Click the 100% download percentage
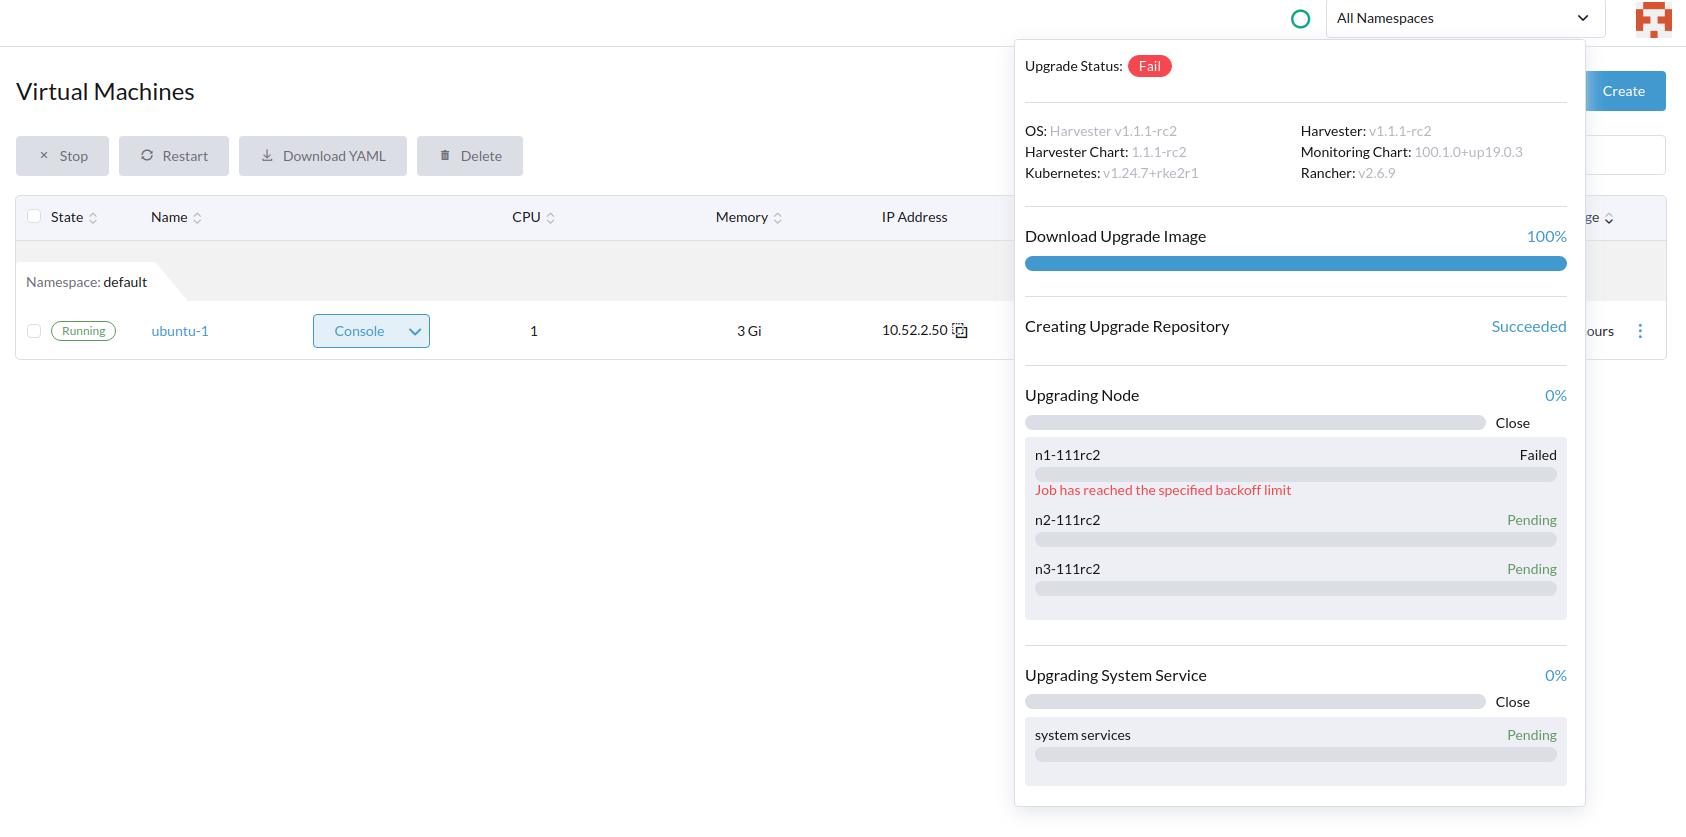Image resolution: width=1686 pixels, height=837 pixels. pos(1547,236)
